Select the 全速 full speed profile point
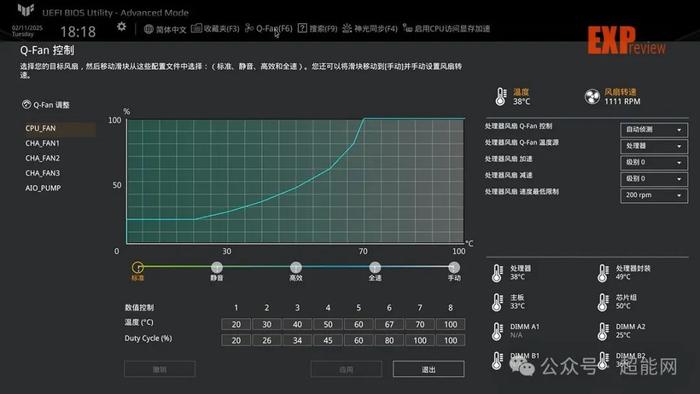Image resolution: width=700 pixels, height=394 pixels. [x=375, y=267]
